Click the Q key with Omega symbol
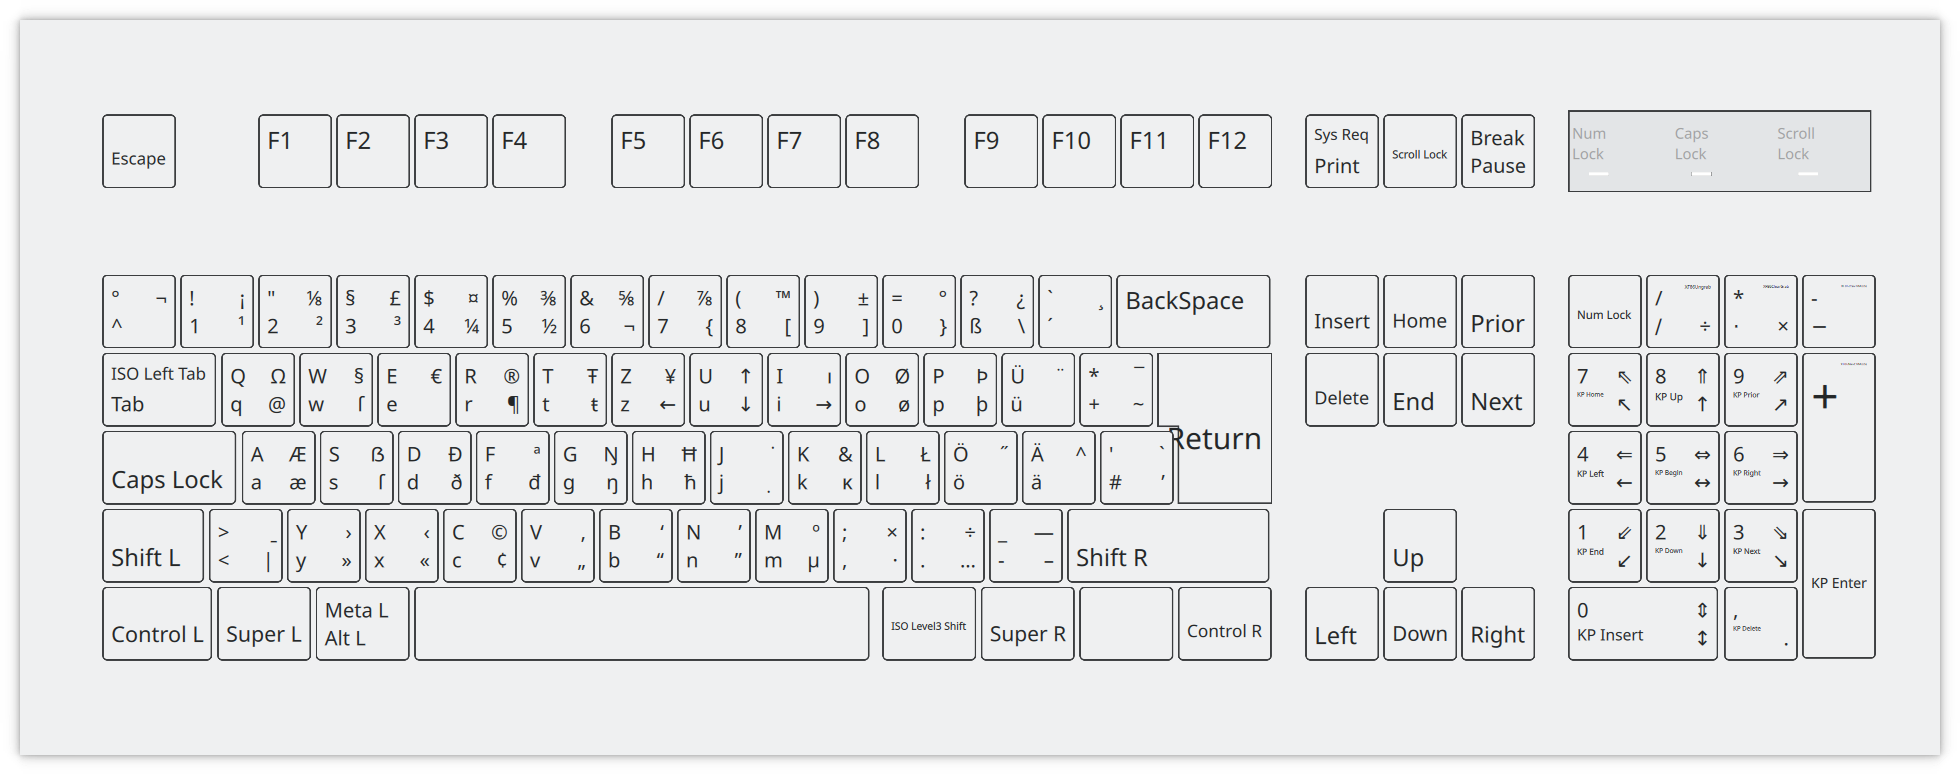 pos(258,389)
